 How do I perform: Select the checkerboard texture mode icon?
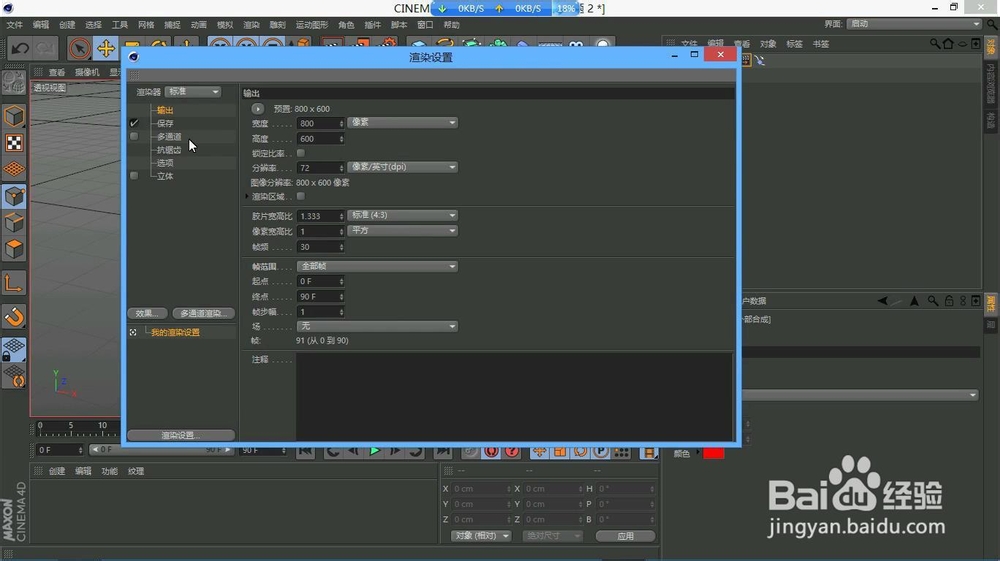pos(14,143)
